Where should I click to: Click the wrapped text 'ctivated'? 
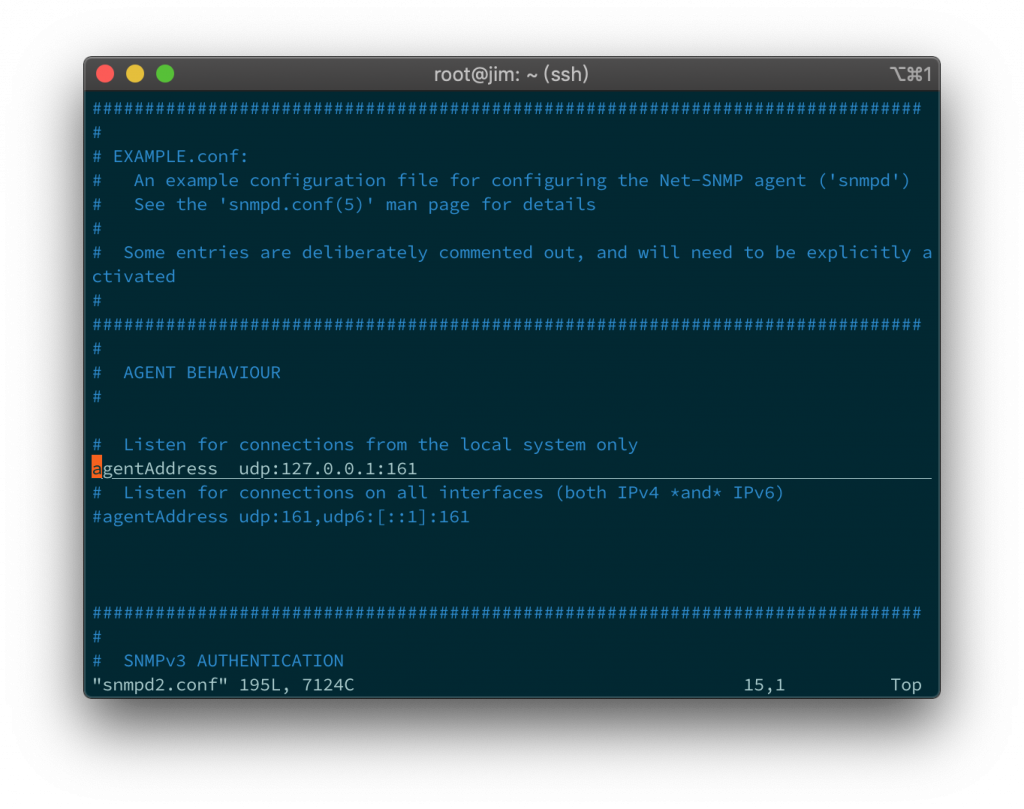click(133, 277)
